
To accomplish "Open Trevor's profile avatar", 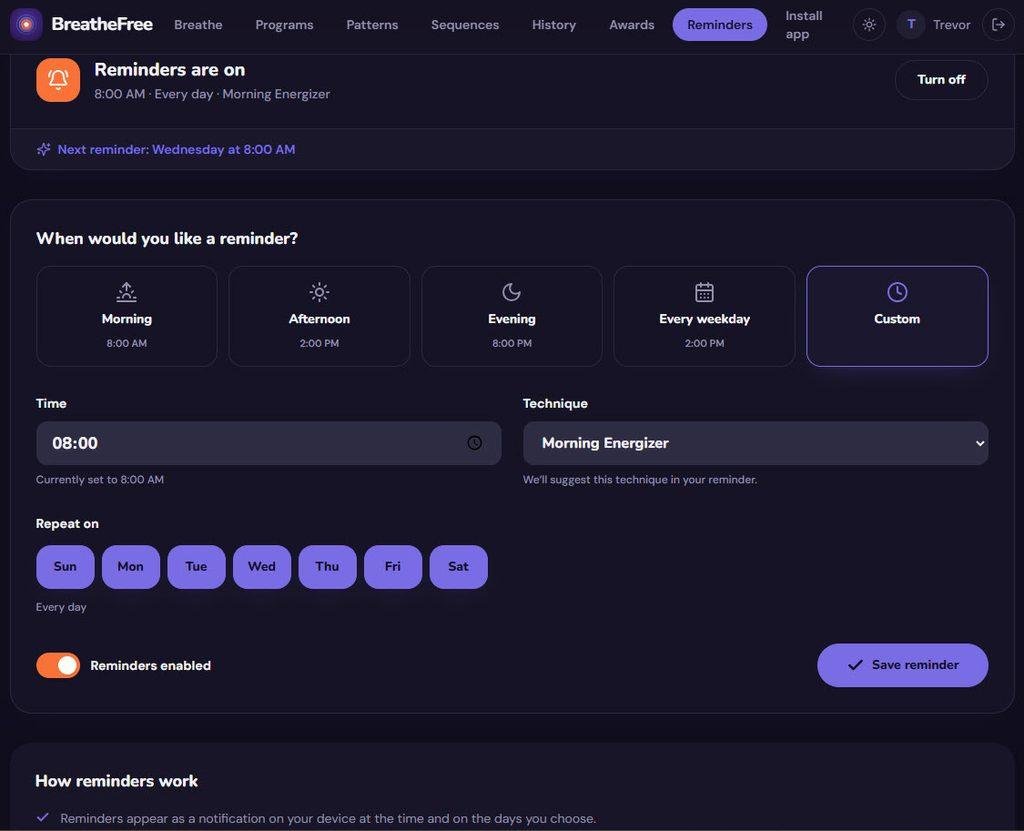I will 910,25.
